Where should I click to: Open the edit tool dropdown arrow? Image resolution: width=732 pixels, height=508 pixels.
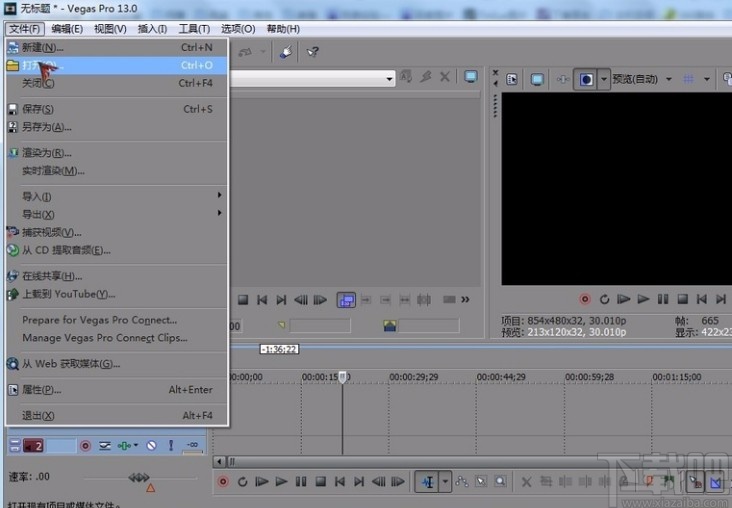(445, 482)
